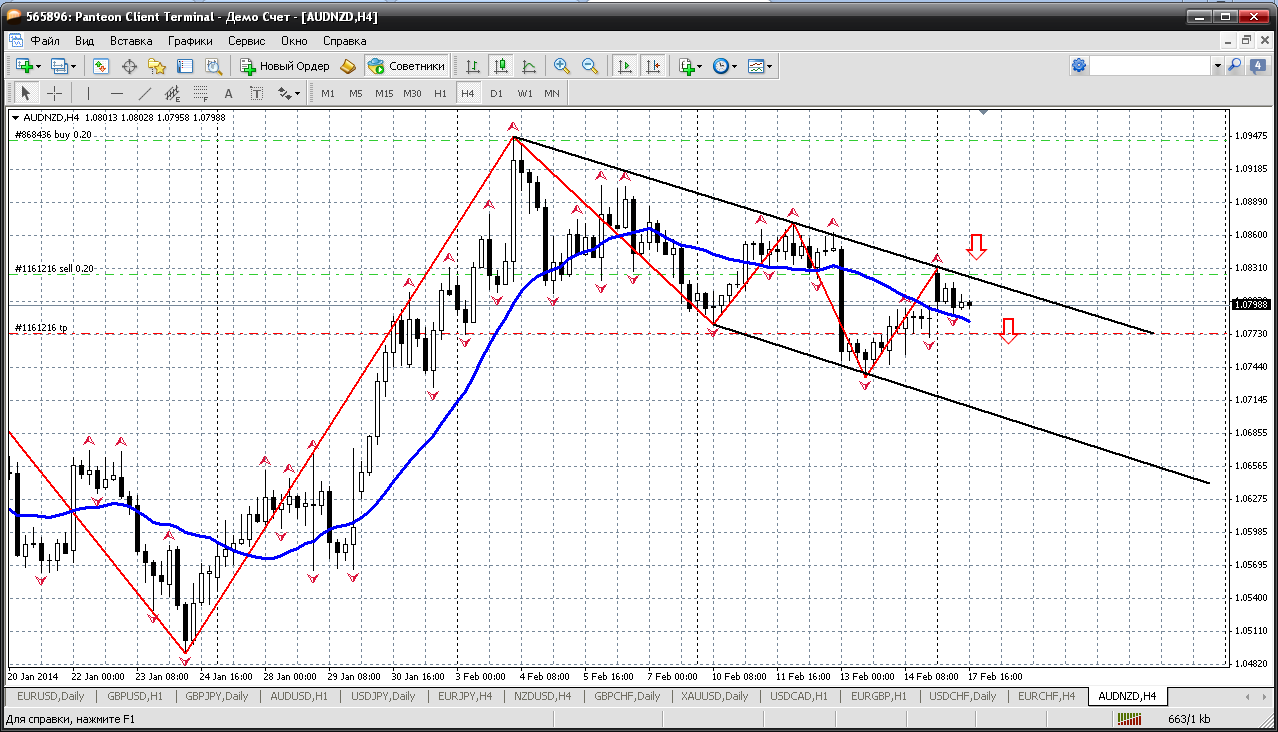This screenshot has height=732, width=1278.
Task: Pick the trendline drawing tool
Action: 144,93
